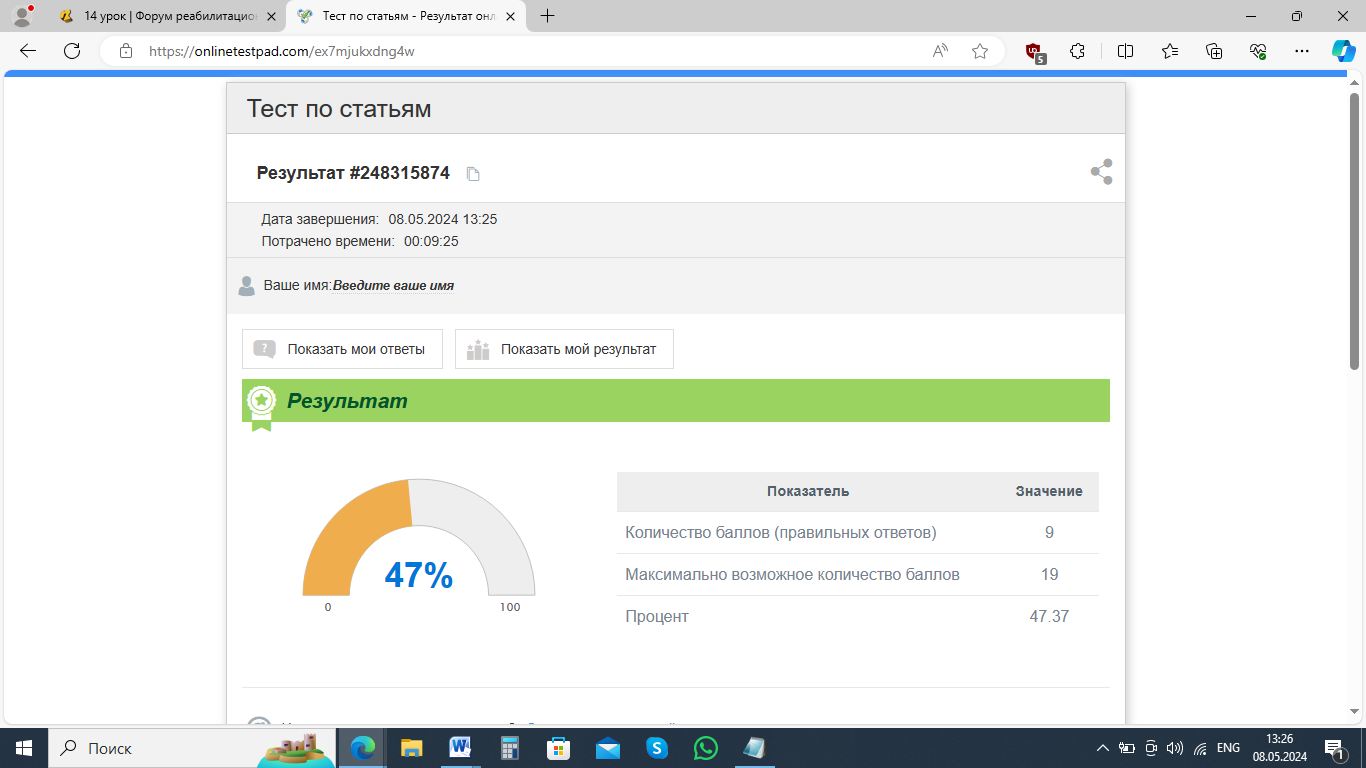Open the read aloud icon in address bar
The height and width of the screenshot is (768, 1366).
point(940,51)
